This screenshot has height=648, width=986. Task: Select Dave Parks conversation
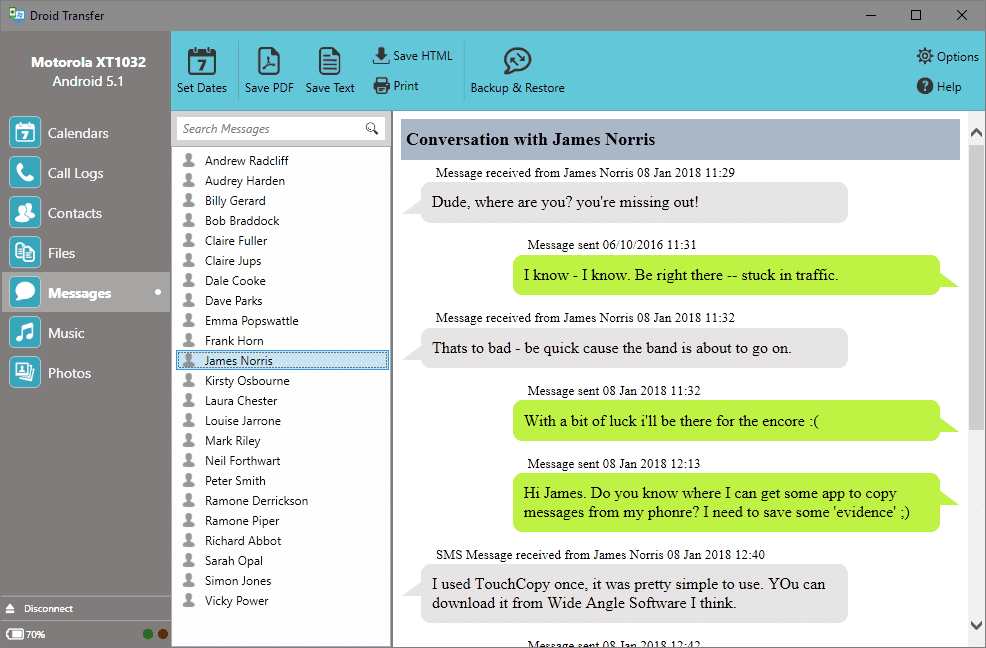click(282, 301)
